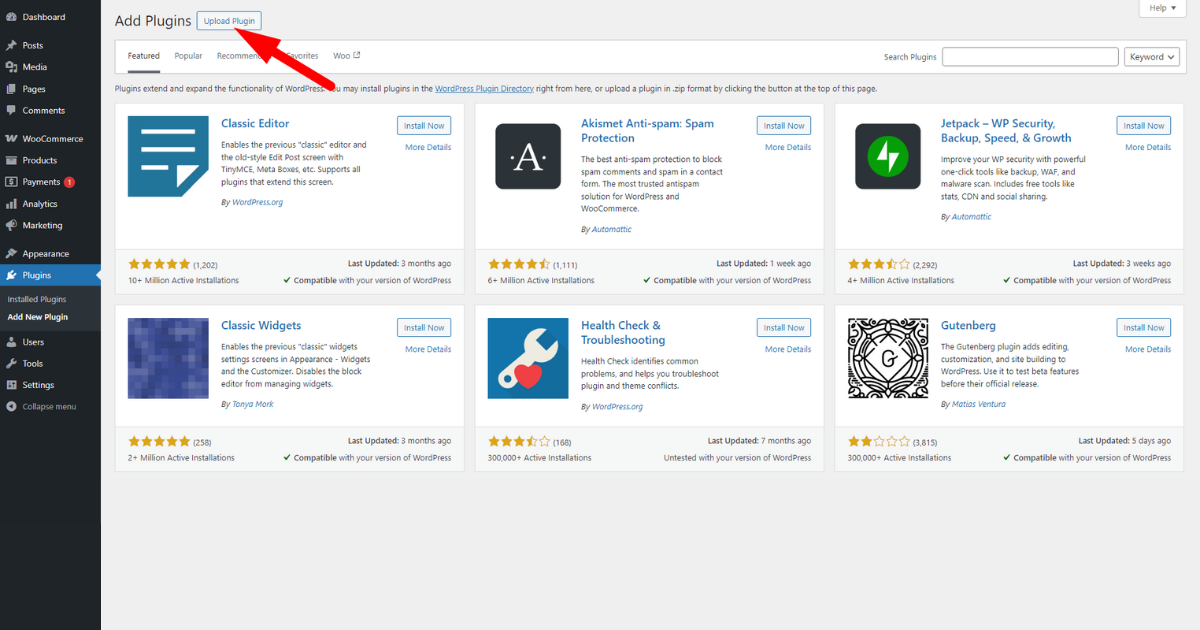The image size is (1200, 630).
Task: Open Products box icon
Action: pyautogui.click(x=11, y=160)
